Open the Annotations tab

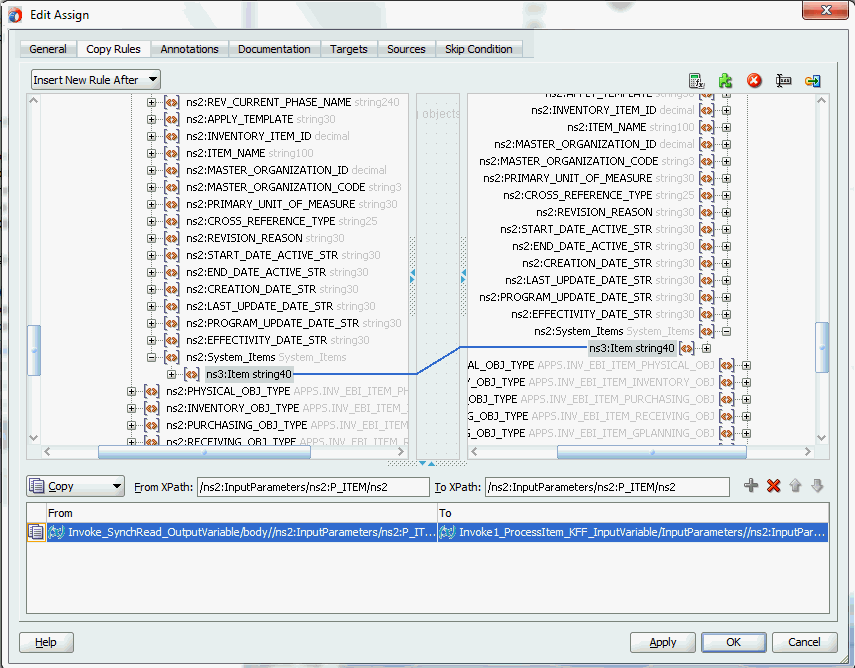[x=189, y=49]
